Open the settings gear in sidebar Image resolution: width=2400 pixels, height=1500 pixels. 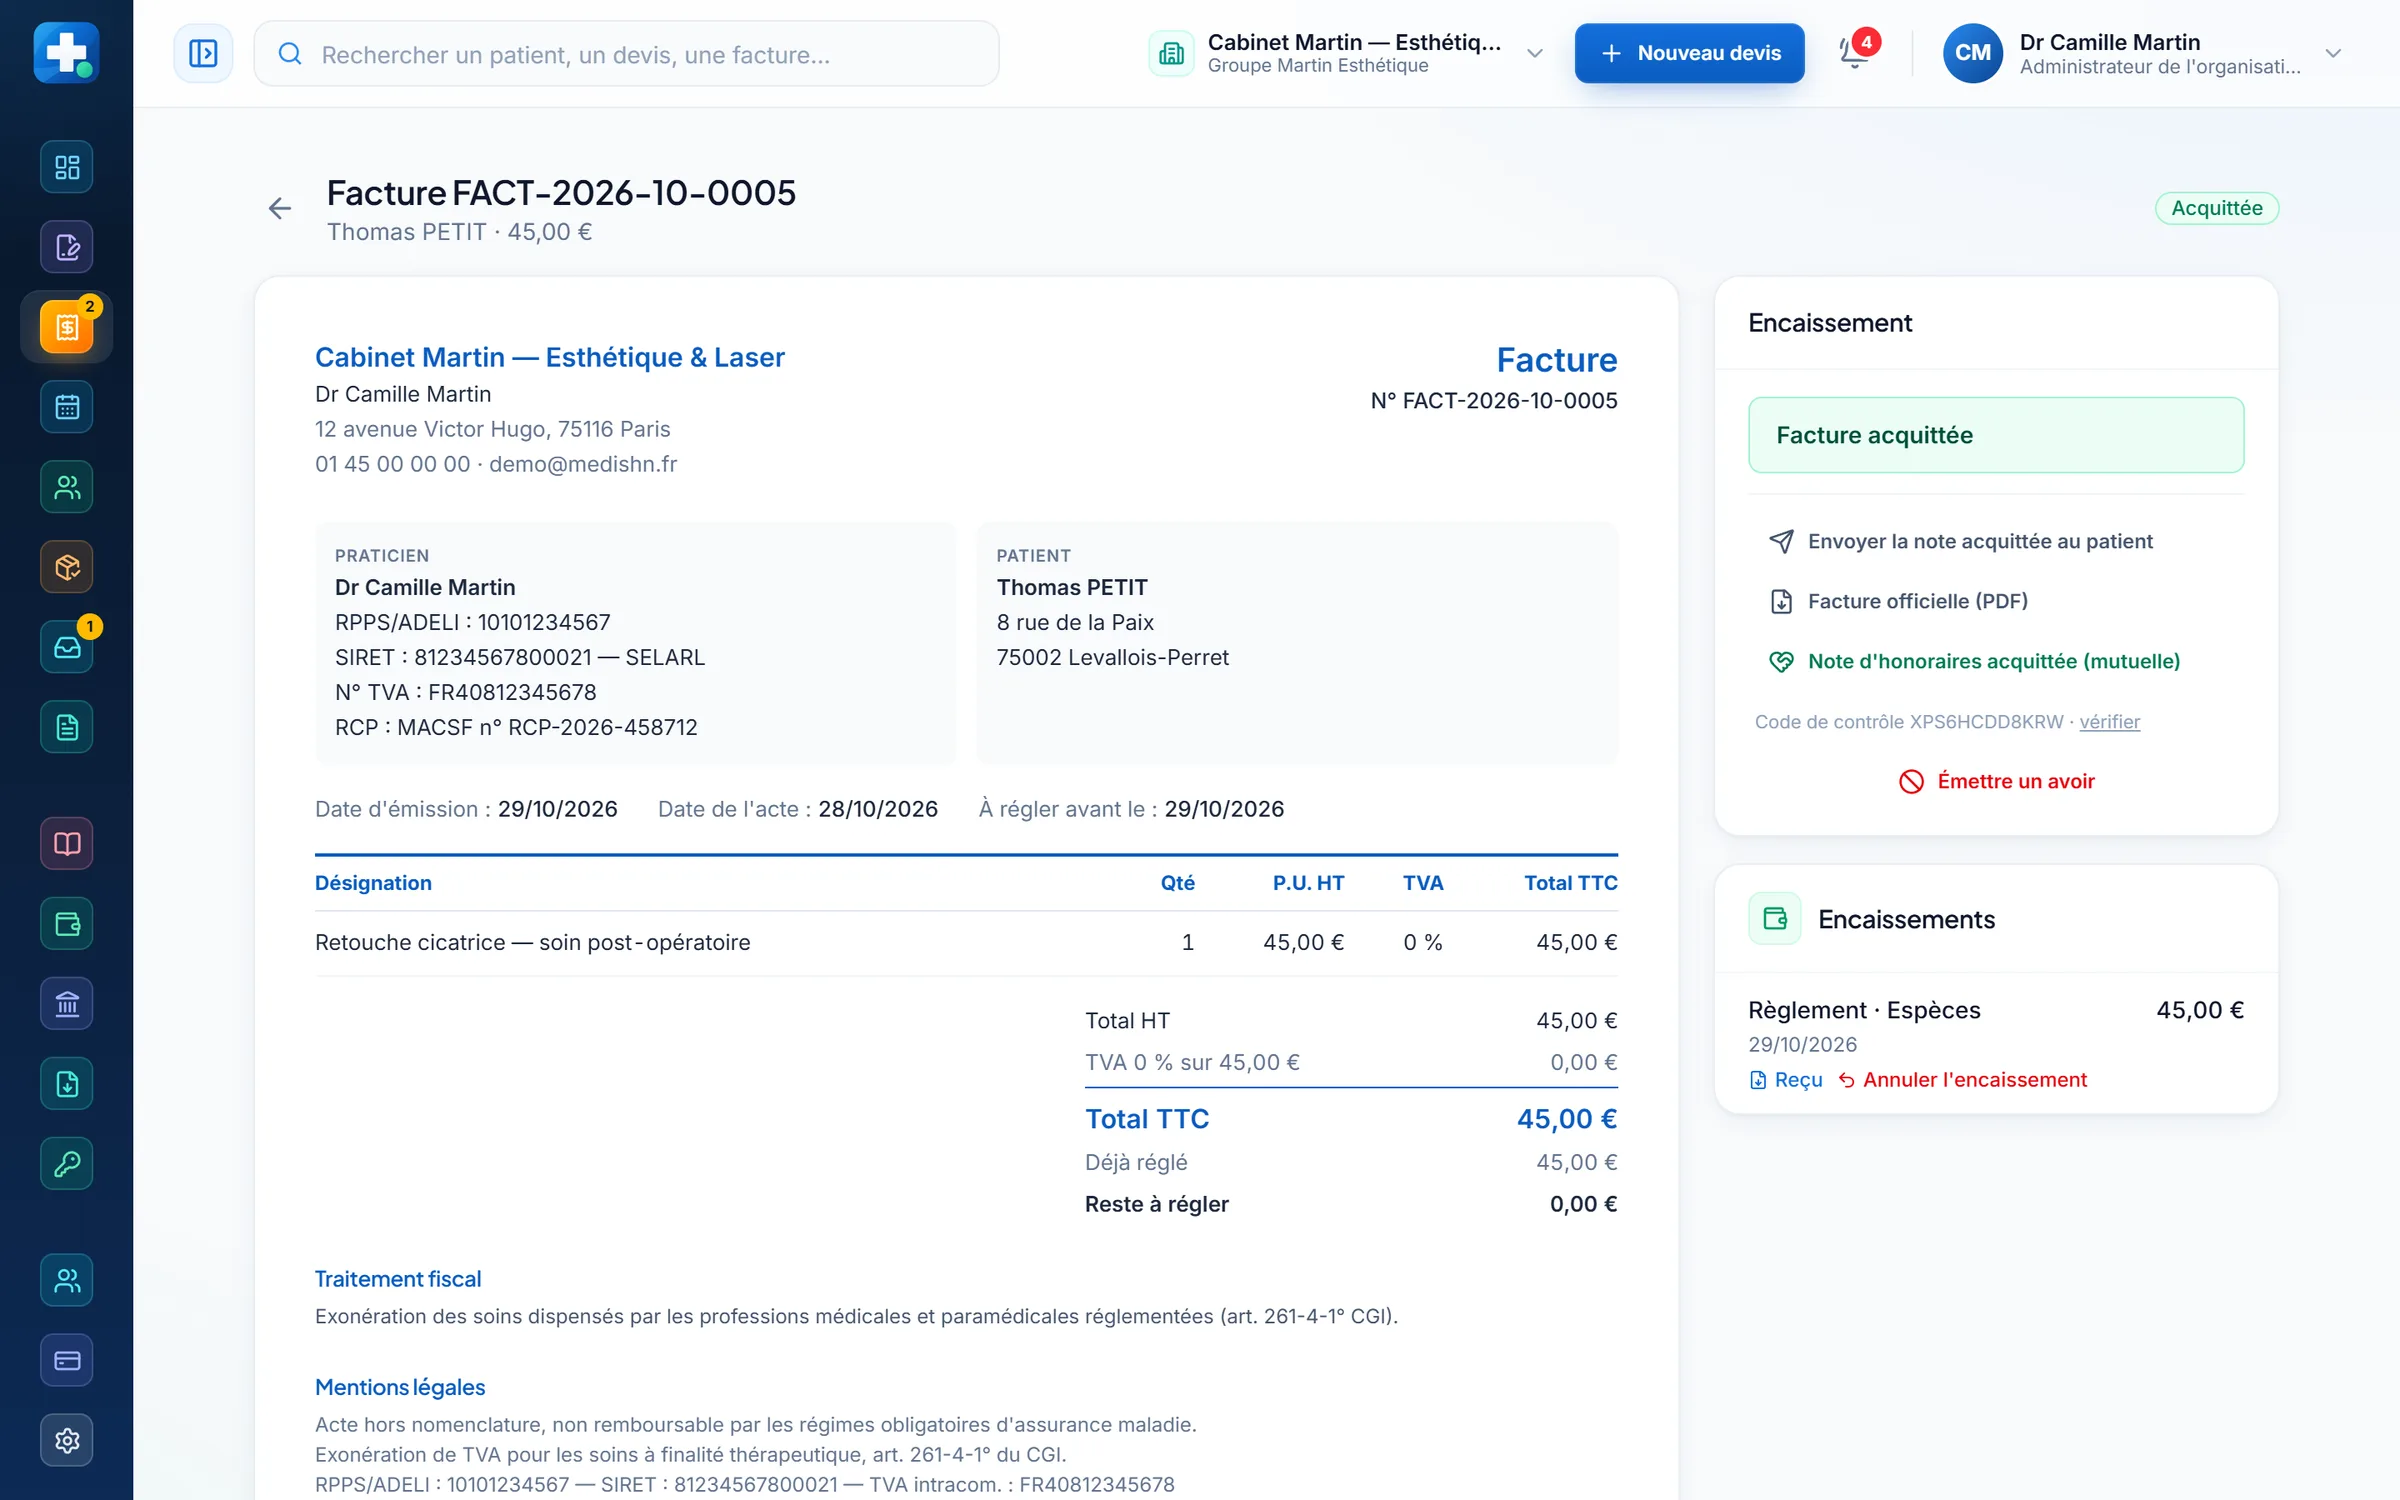(x=67, y=1440)
